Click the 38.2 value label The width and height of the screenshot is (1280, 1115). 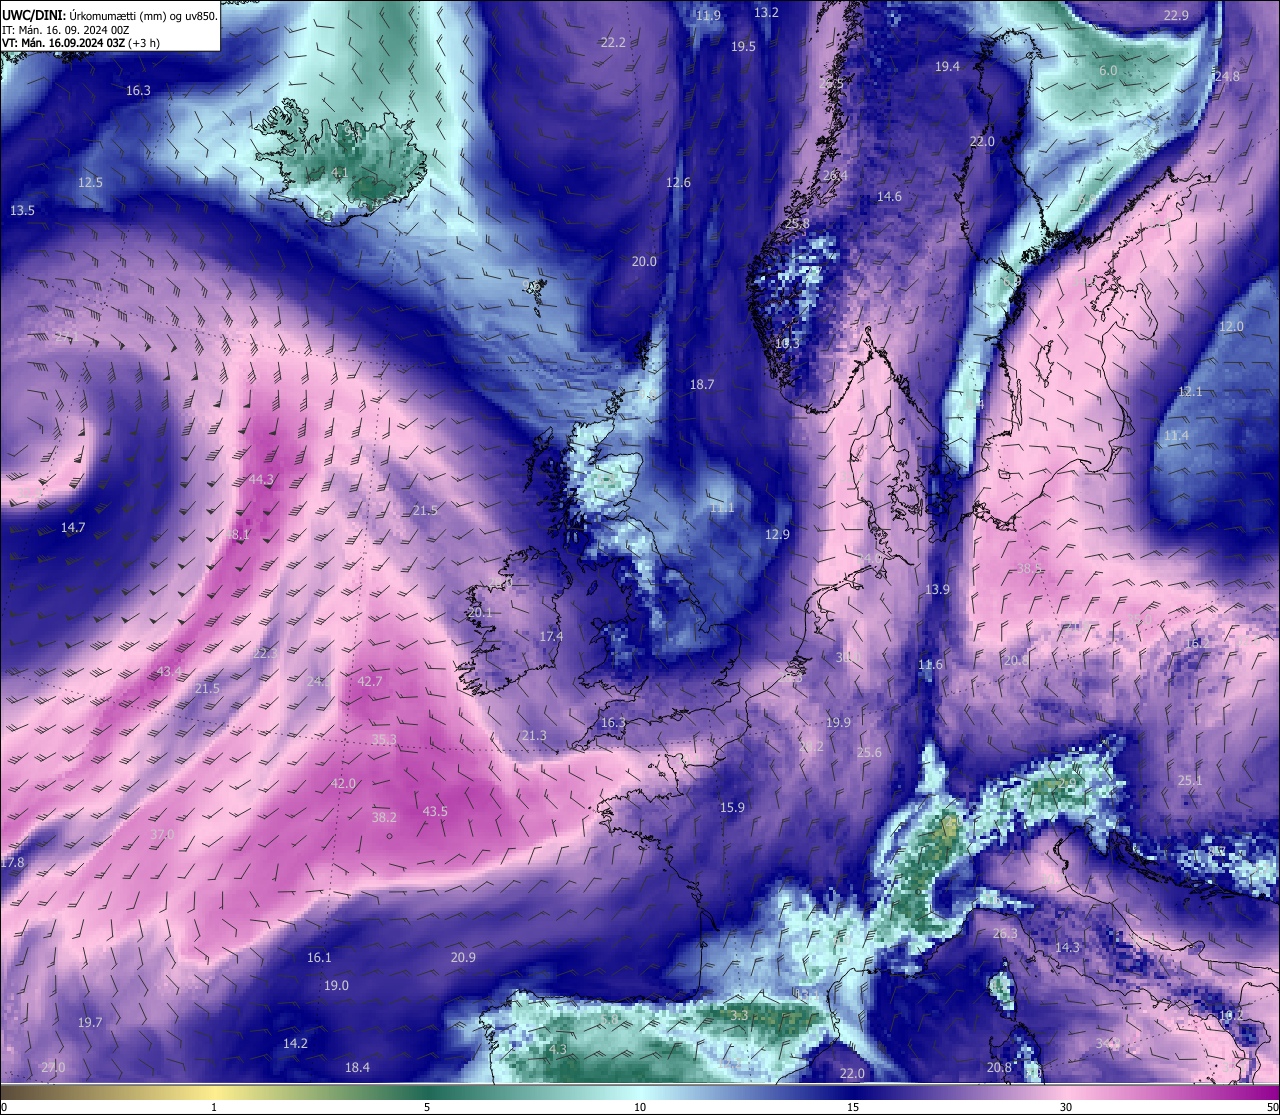[x=384, y=817]
